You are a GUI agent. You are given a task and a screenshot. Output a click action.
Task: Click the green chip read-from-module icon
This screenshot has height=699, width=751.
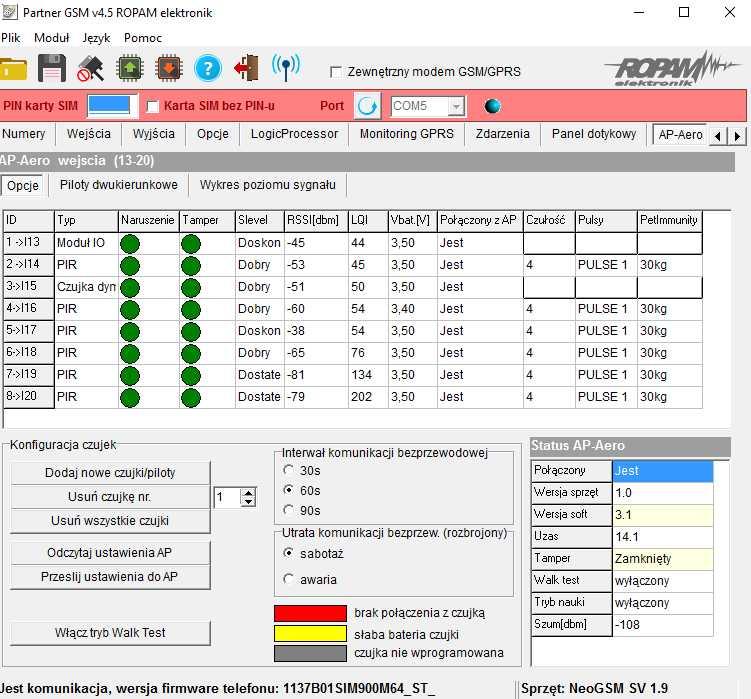click(x=130, y=68)
